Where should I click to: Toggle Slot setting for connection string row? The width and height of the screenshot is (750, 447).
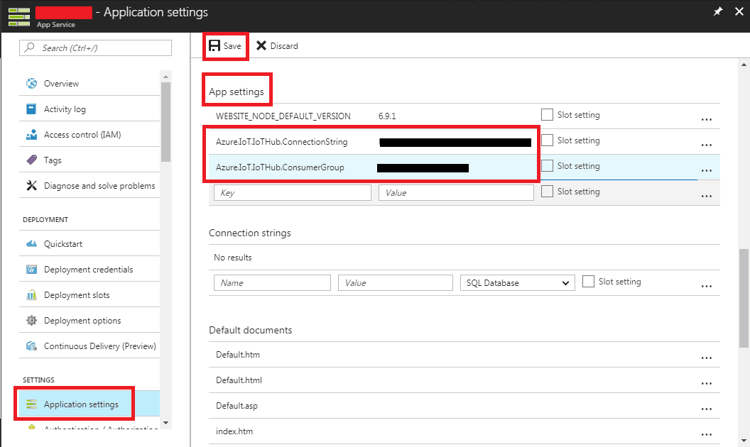point(588,281)
